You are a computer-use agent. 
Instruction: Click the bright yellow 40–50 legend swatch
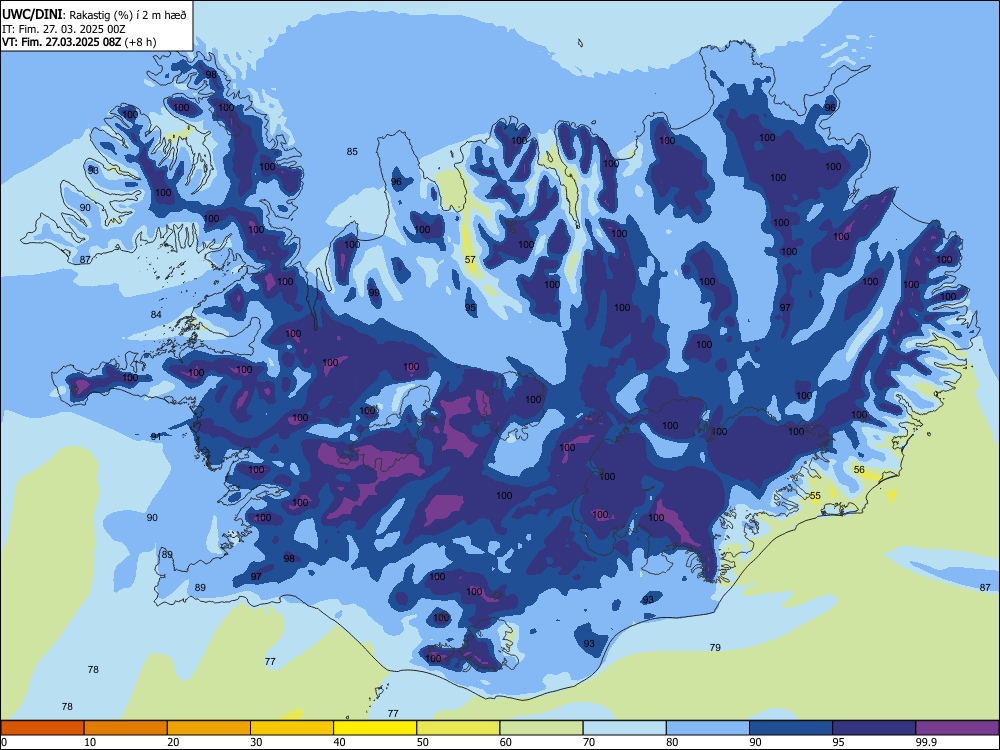pyautogui.click(x=375, y=728)
